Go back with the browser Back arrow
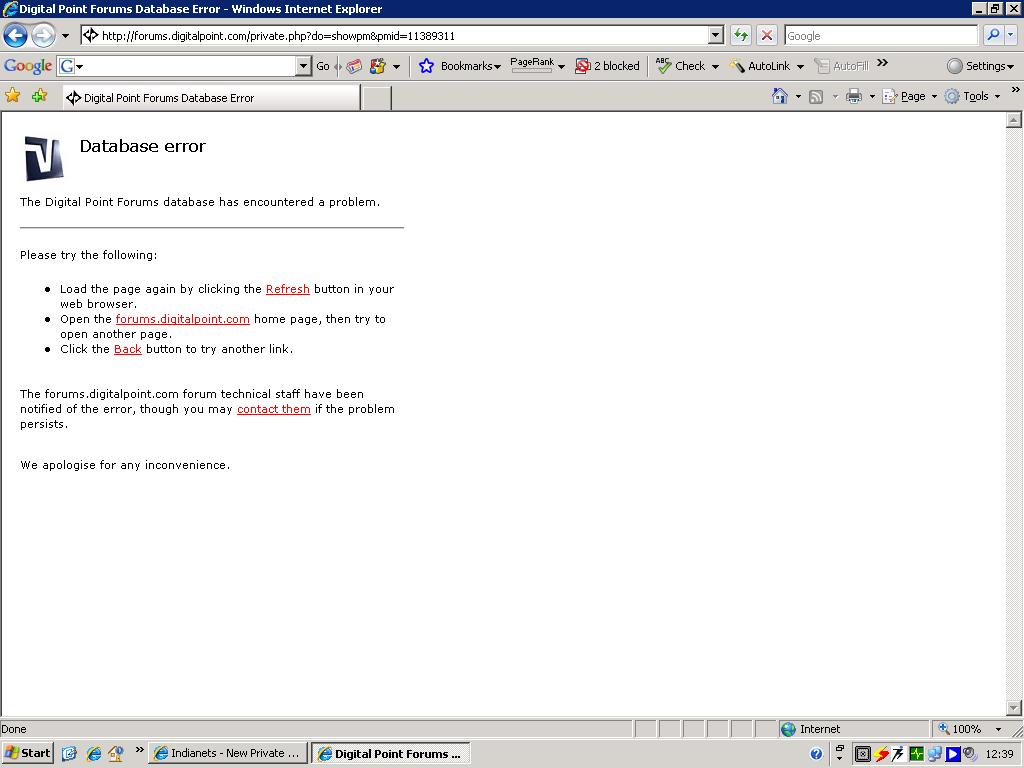The width and height of the screenshot is (1024, 768). (x=16, y=35)
